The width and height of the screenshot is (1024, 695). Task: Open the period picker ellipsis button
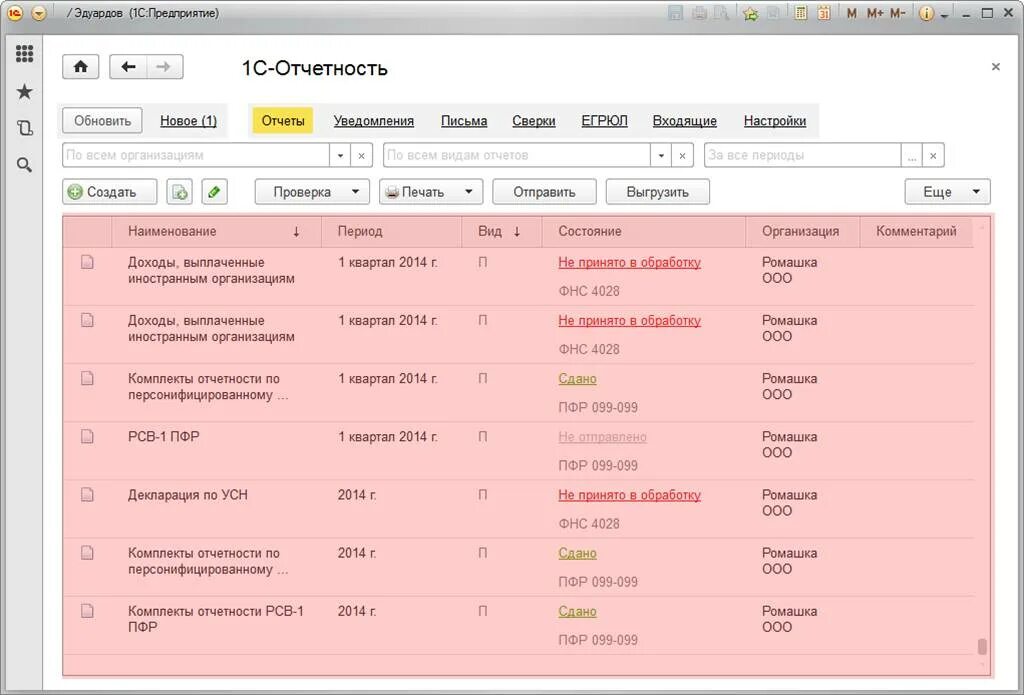pyautogui.click(x=912, y=155)
